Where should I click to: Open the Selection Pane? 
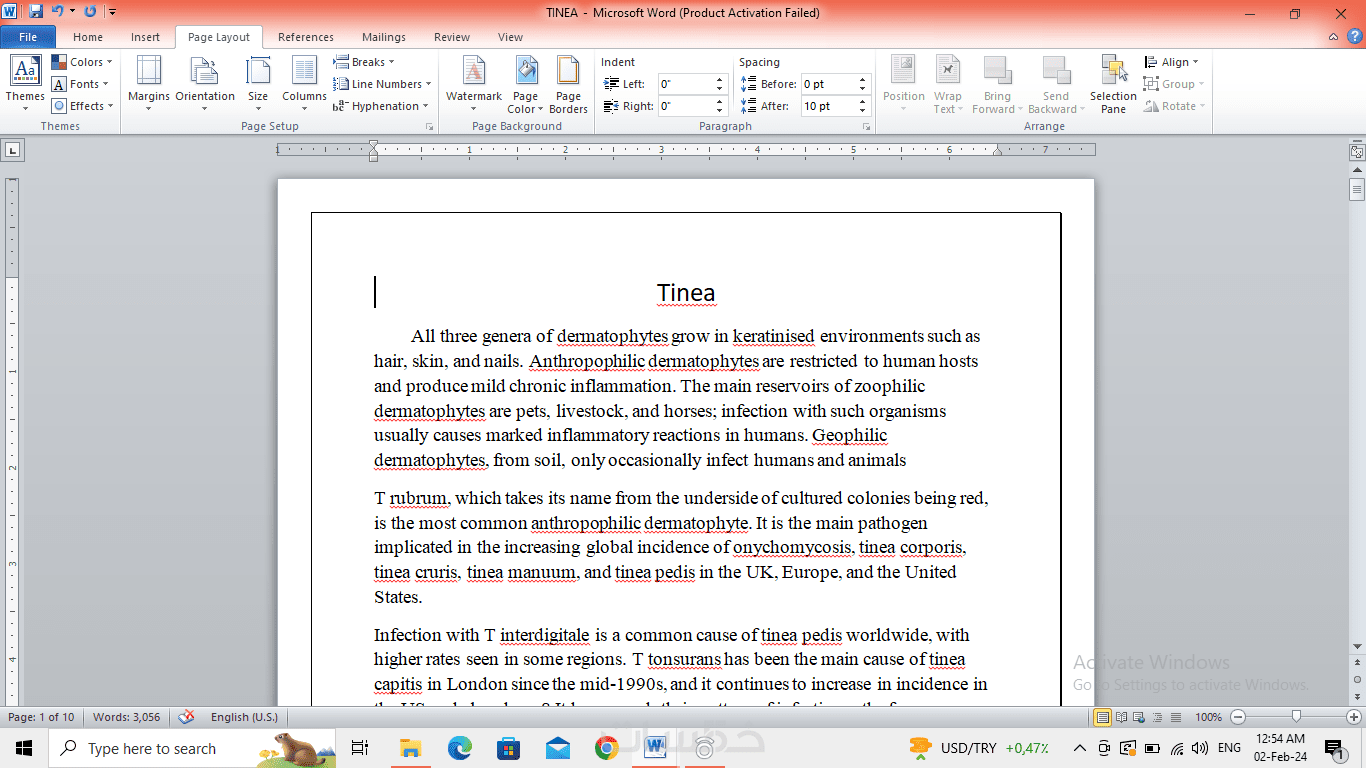click(x=1113, y=82)
